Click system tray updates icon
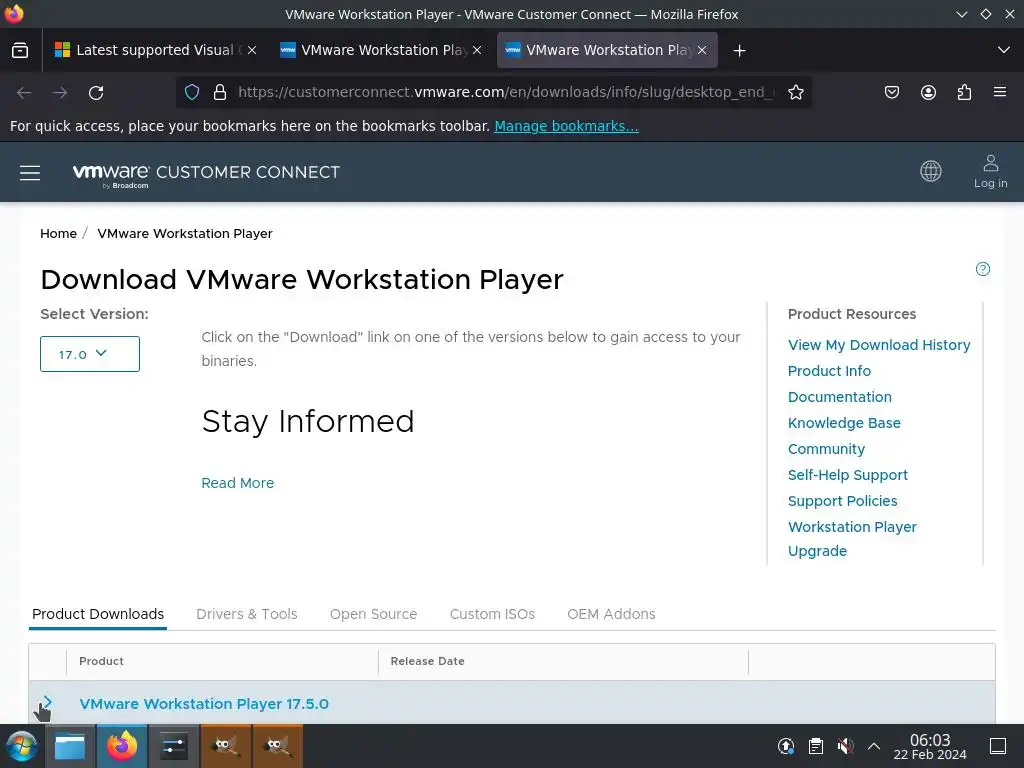1024x768 pixels. pos(786,746)
